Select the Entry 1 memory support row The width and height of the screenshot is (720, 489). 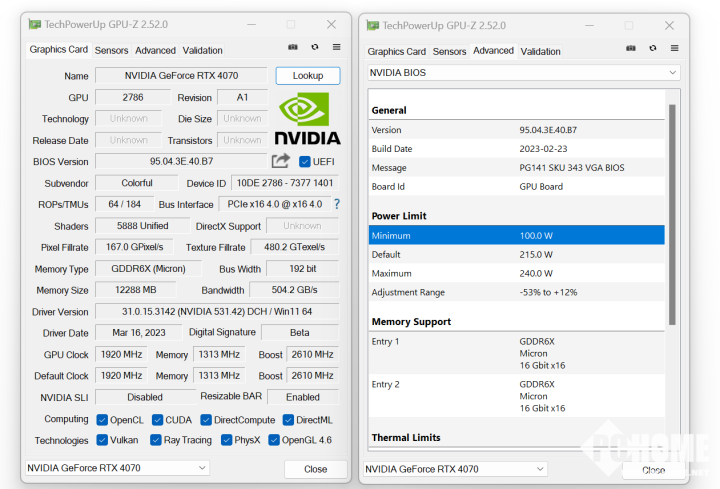(516, 353)
